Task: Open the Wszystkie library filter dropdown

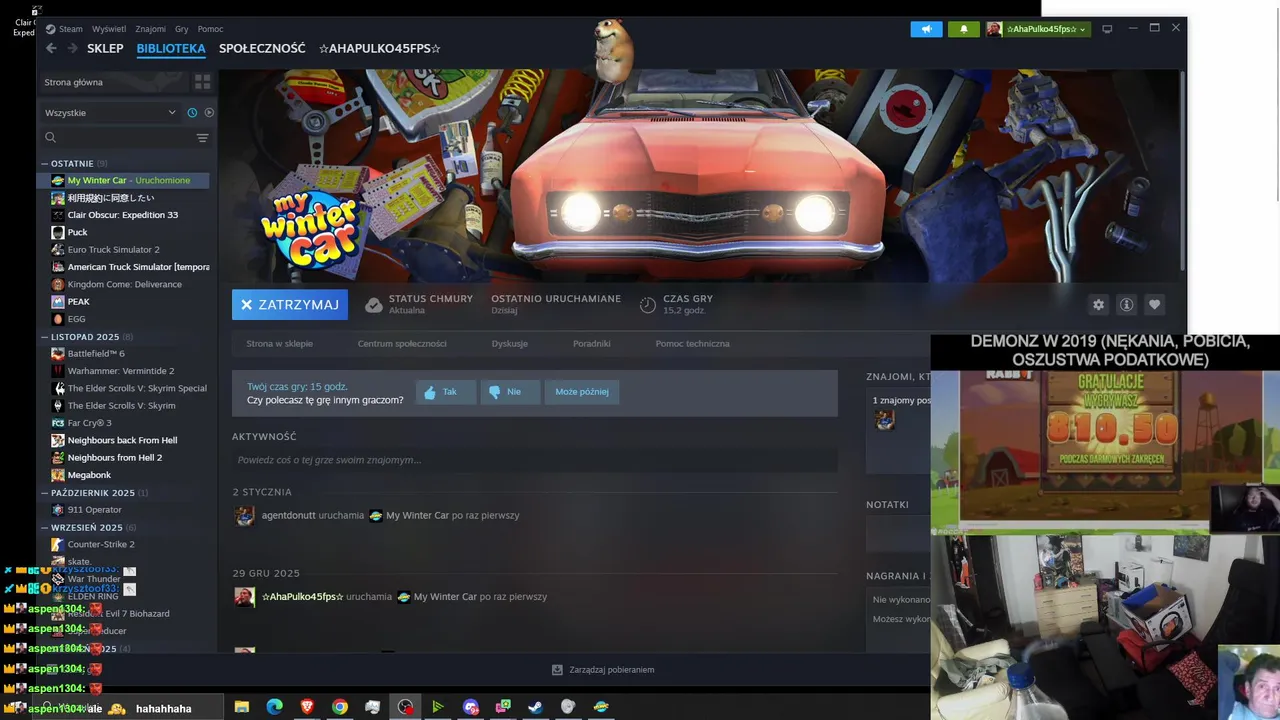Action: 110,113
